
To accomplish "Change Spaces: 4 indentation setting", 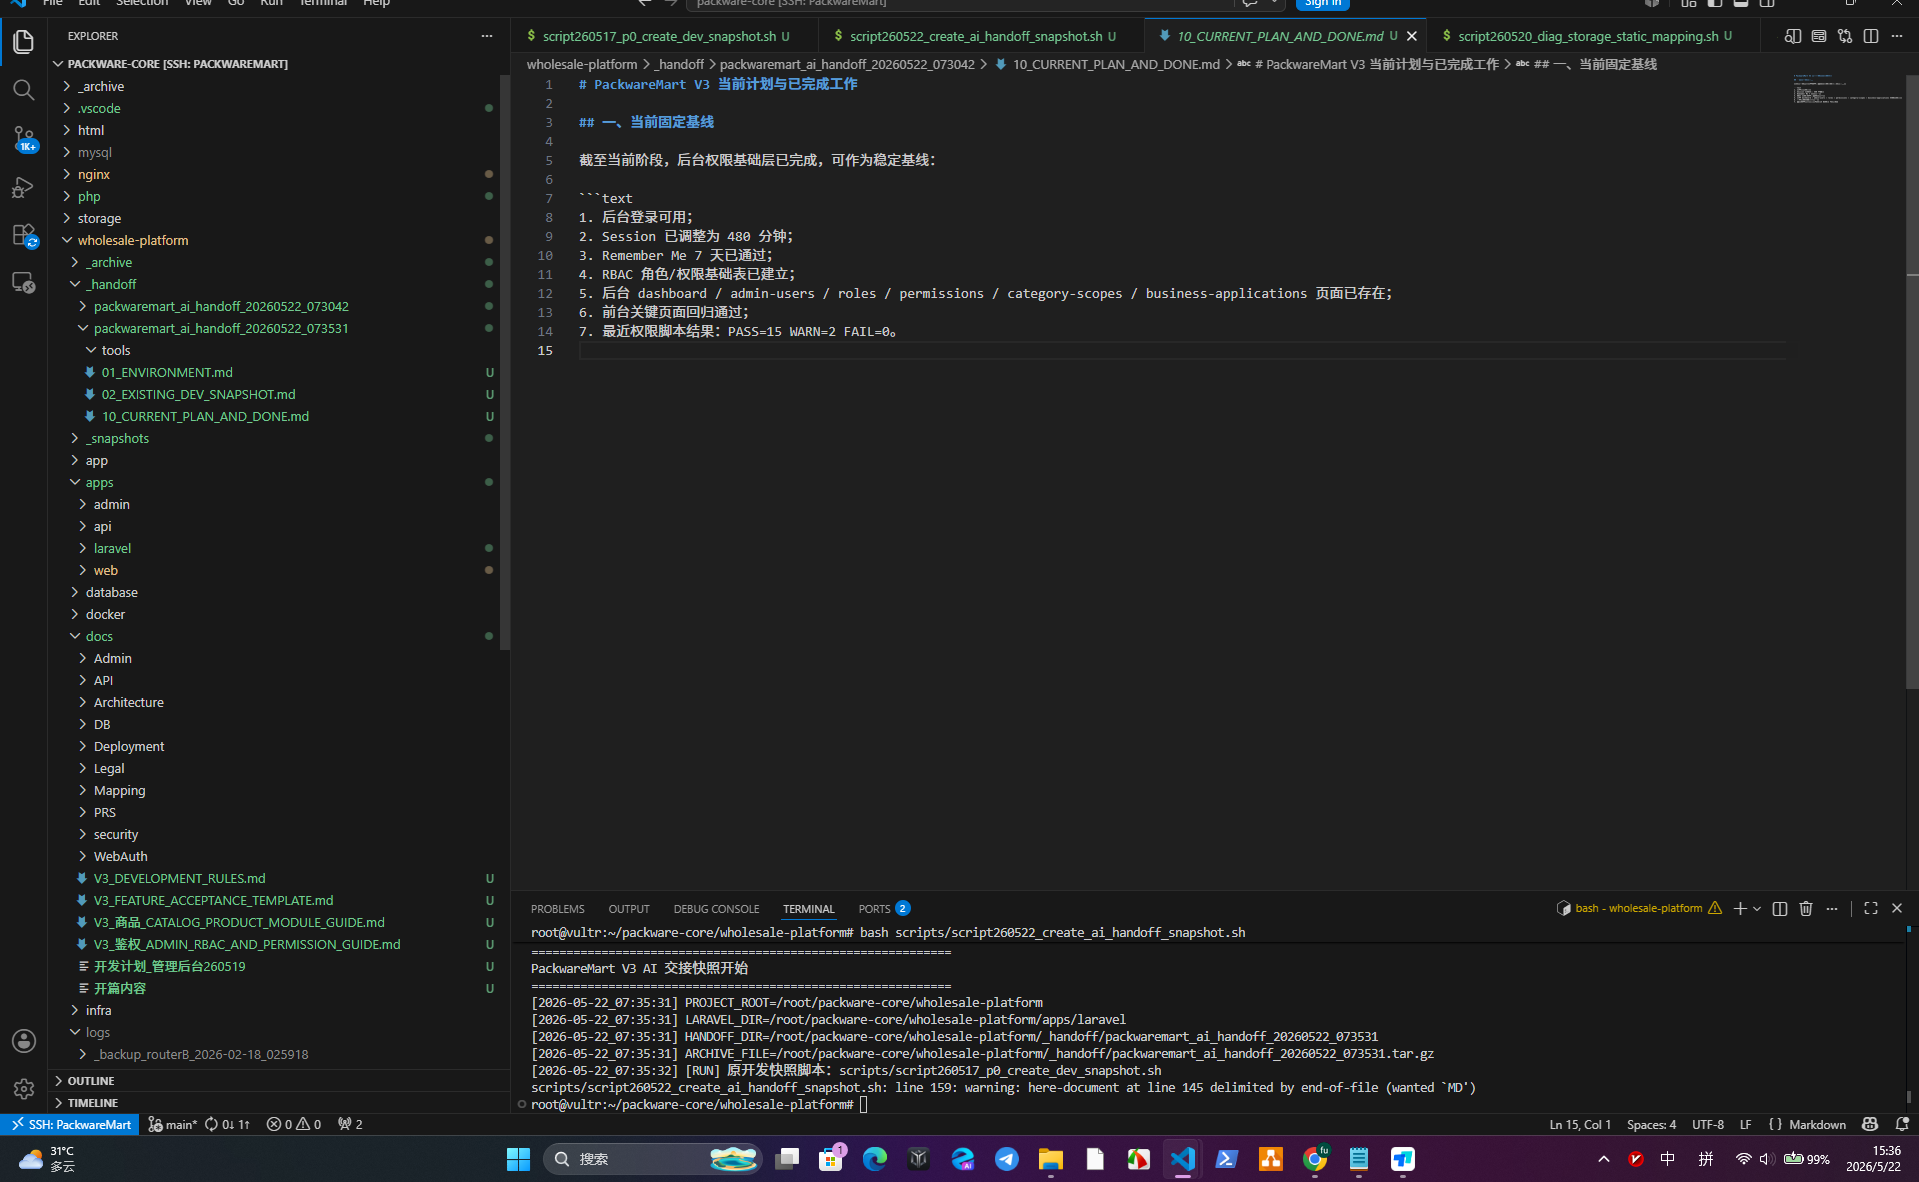I will (x=1651, y=1124).
